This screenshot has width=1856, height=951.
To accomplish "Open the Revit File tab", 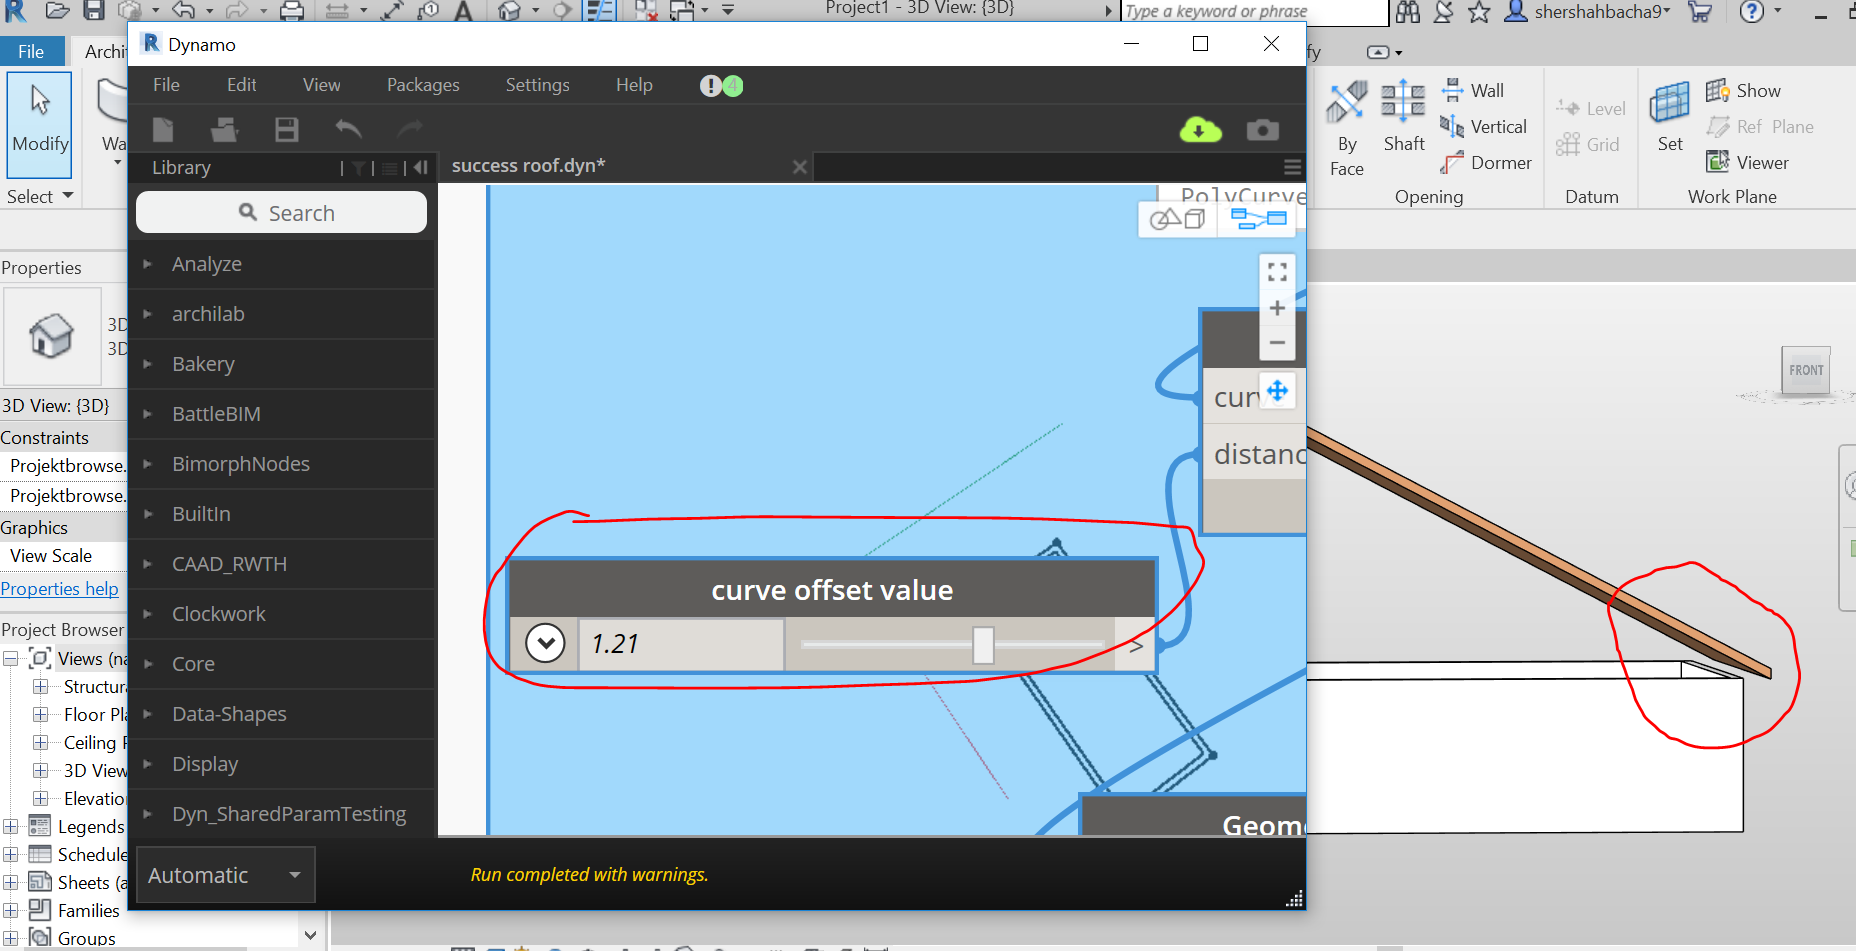I will 32,52.
